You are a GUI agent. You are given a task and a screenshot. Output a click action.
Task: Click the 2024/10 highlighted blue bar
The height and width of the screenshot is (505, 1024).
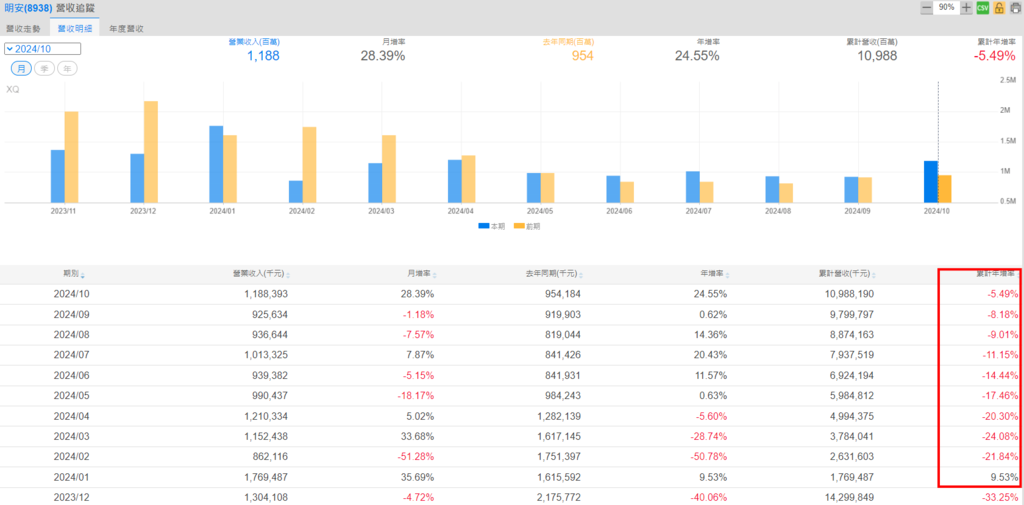point(931,182)
